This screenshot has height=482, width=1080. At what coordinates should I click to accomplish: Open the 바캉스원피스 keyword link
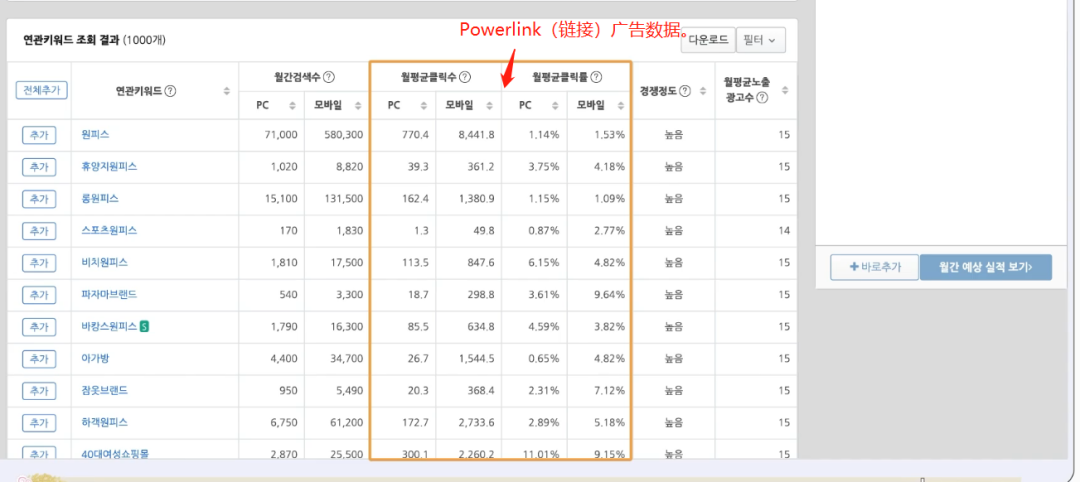109,326
